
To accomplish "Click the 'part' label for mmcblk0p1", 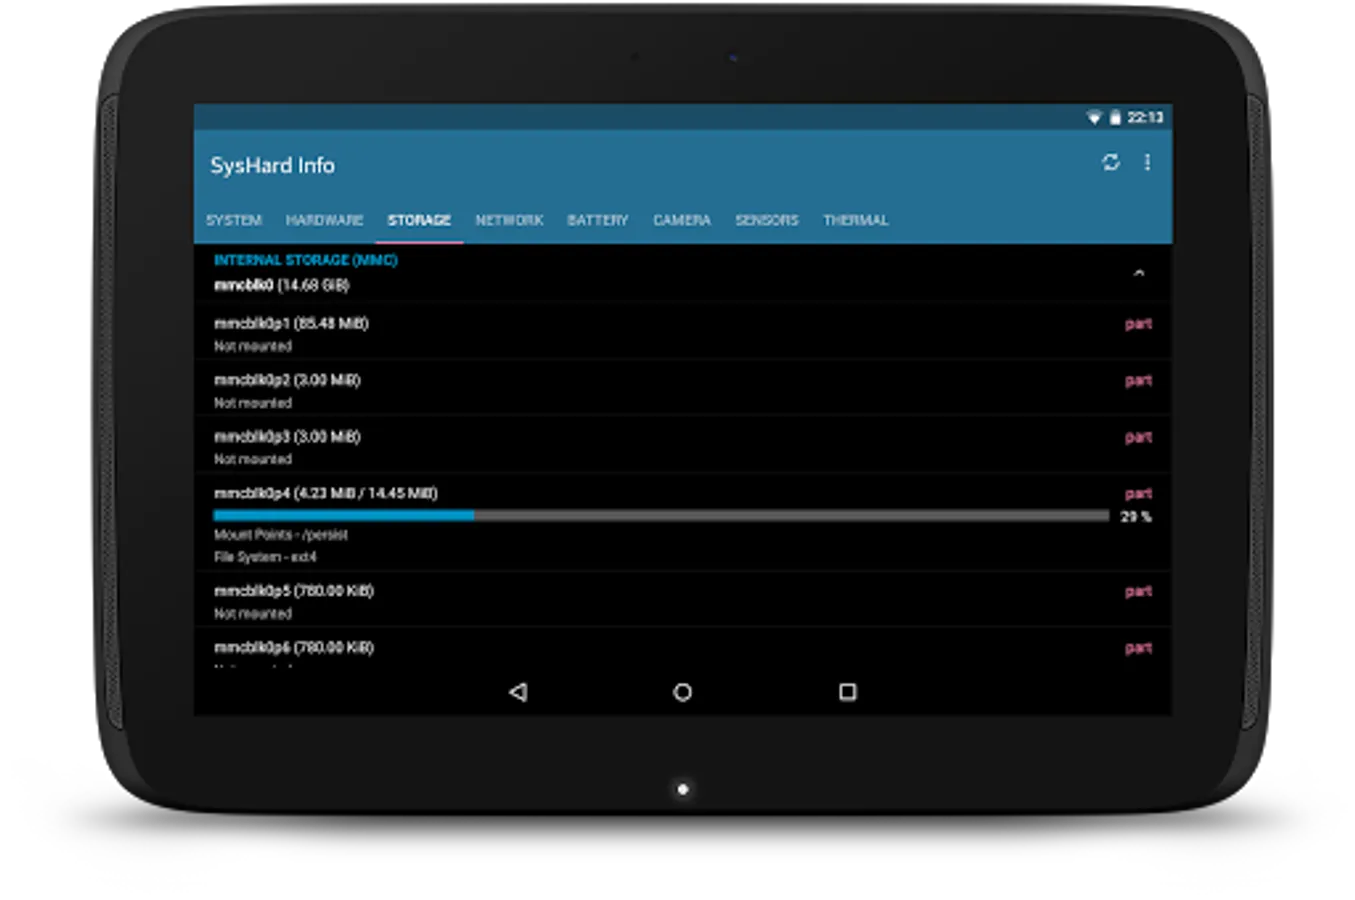I will click(x=1138, y=324).
